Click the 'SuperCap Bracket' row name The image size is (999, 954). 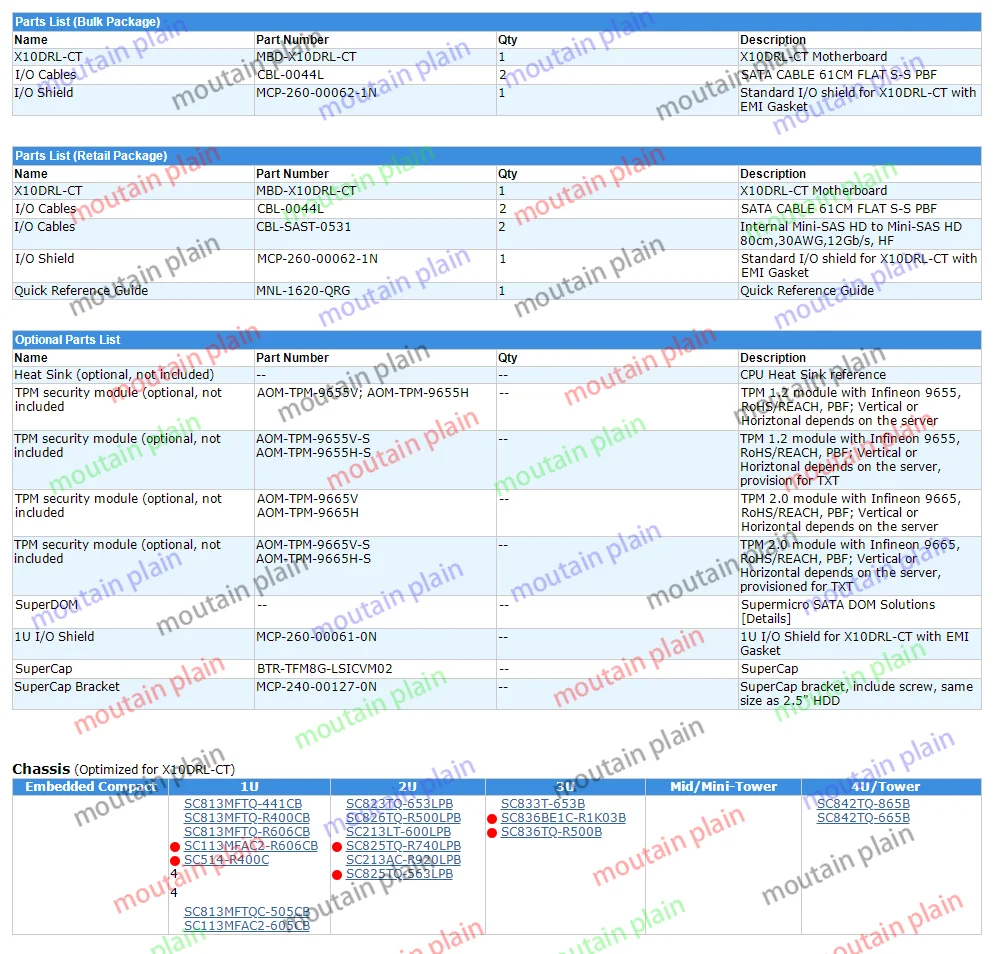(x=67, y=686)
